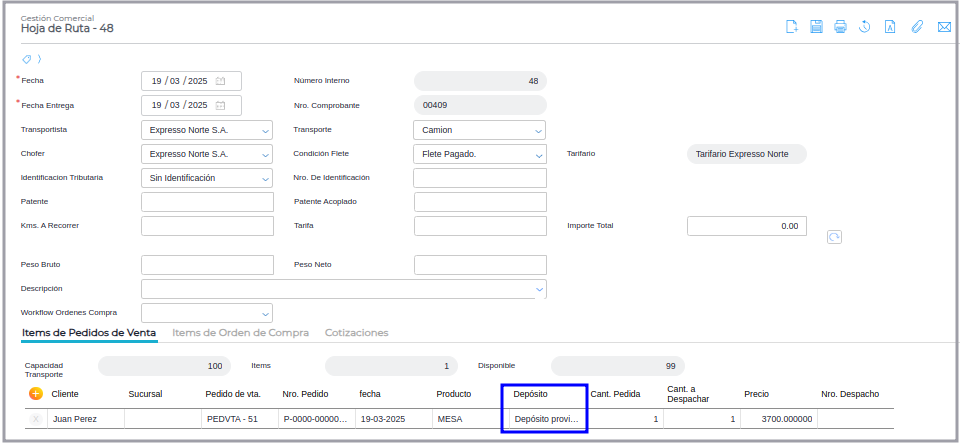Expand the Transportista dropdown
This screenshot has width=960, height=444.
tap(264, 130)
